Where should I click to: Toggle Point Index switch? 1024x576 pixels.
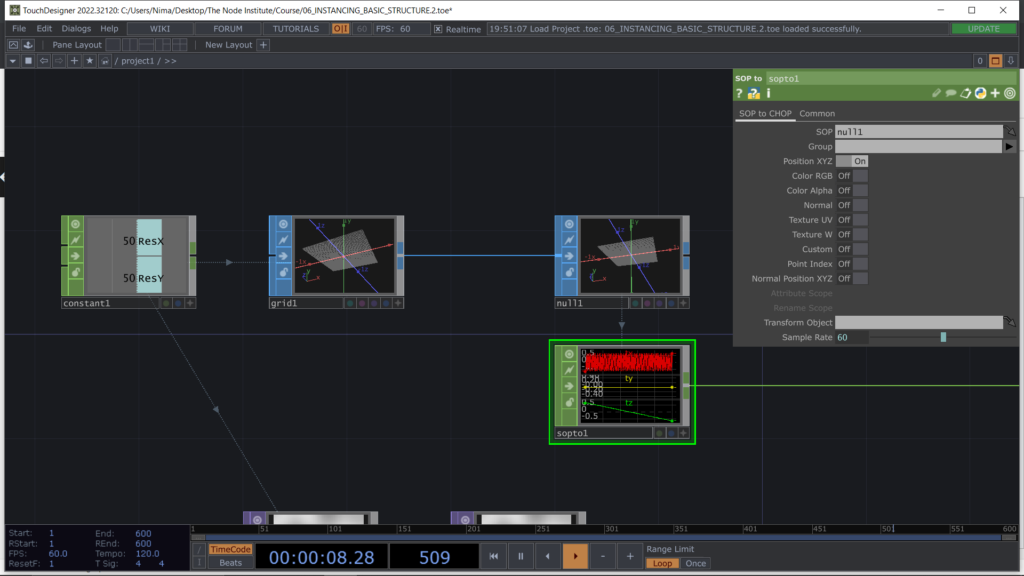pyautogui.click(x=852, y=264)
